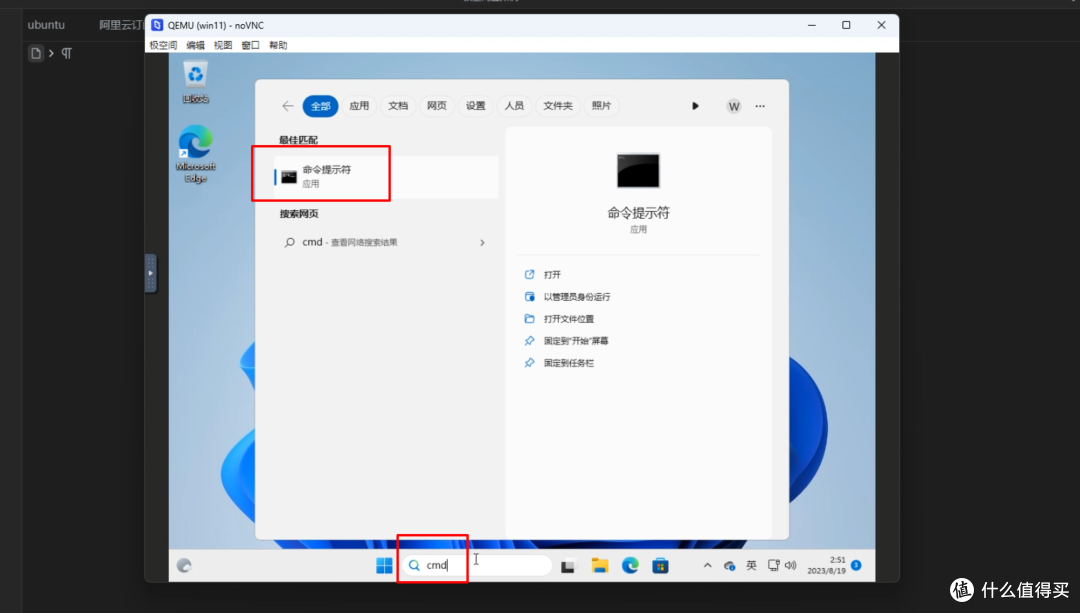Click the search magnifier in the taskbar box
Screen dimensions: 1080x613
(x=414, y=565)
